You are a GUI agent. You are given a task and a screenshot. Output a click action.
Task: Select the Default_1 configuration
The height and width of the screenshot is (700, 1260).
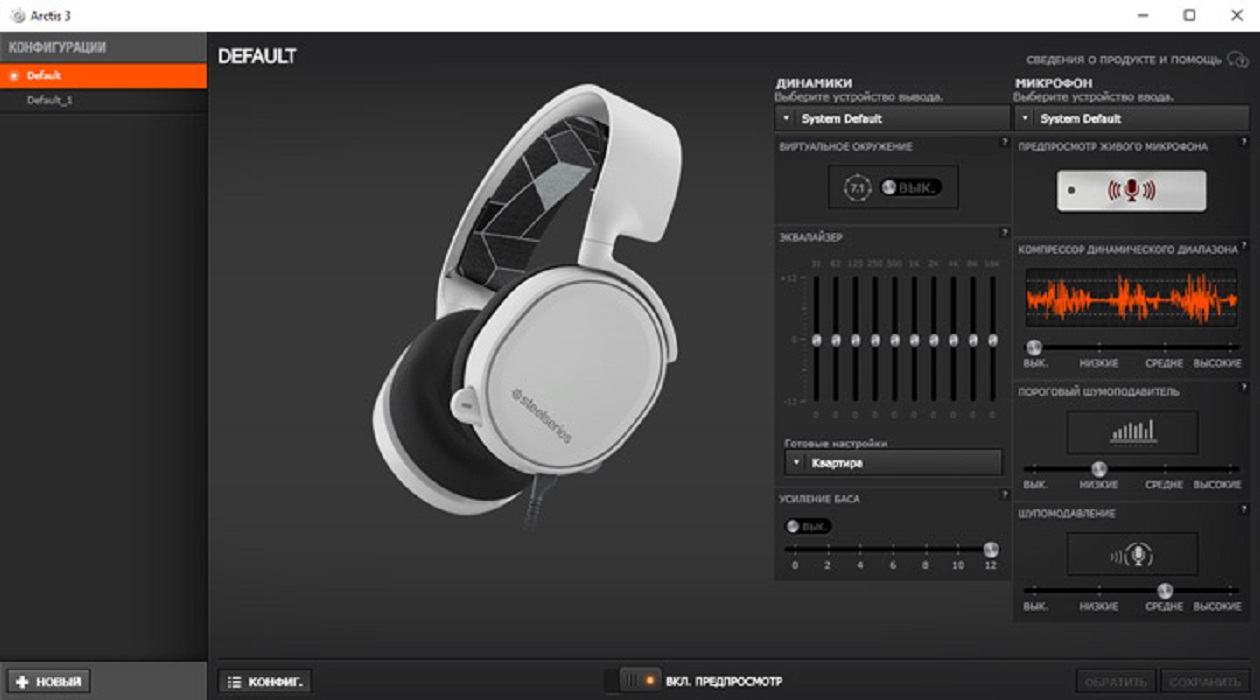104,100
